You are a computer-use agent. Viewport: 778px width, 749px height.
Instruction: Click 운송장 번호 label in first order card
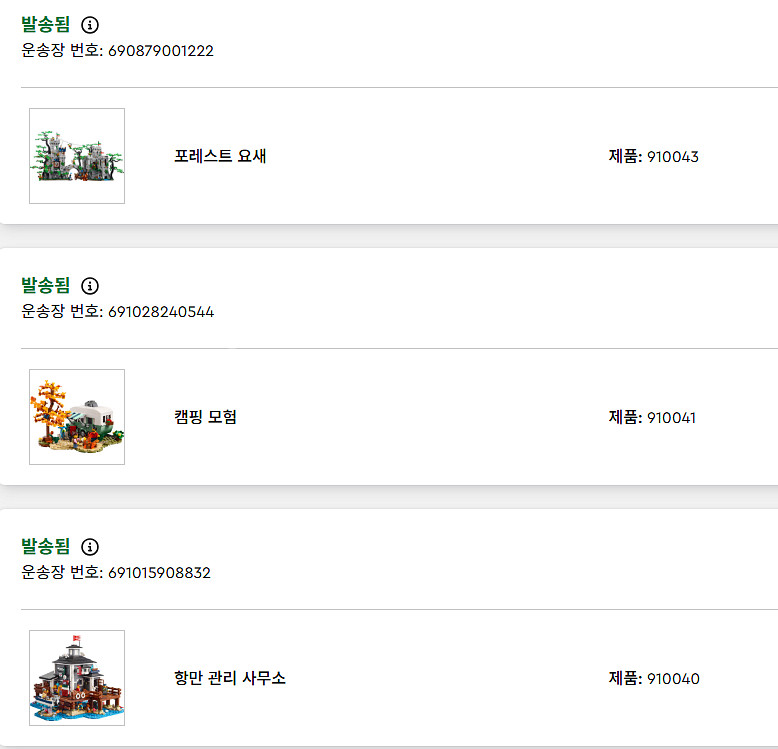tap(61, 51)
